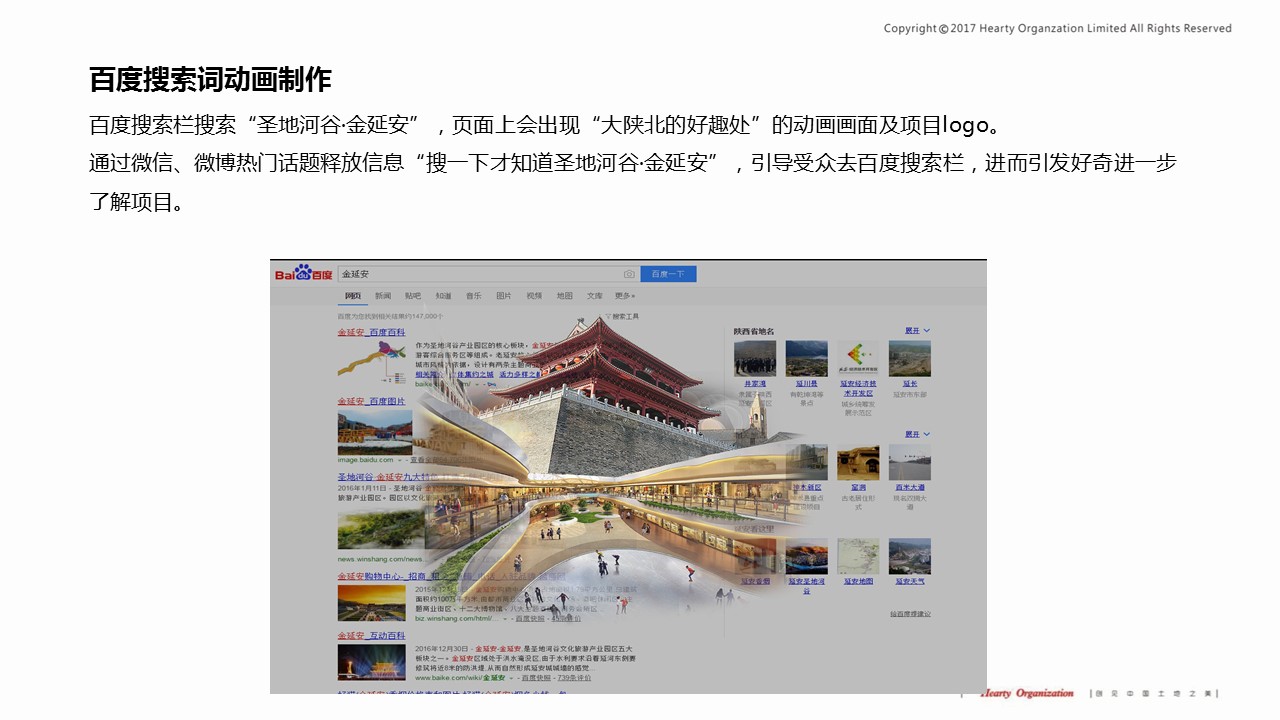Viewport: 1280px width, 720px height.
Task: Switch to the 新闻 tab
Action: point(383,296)
